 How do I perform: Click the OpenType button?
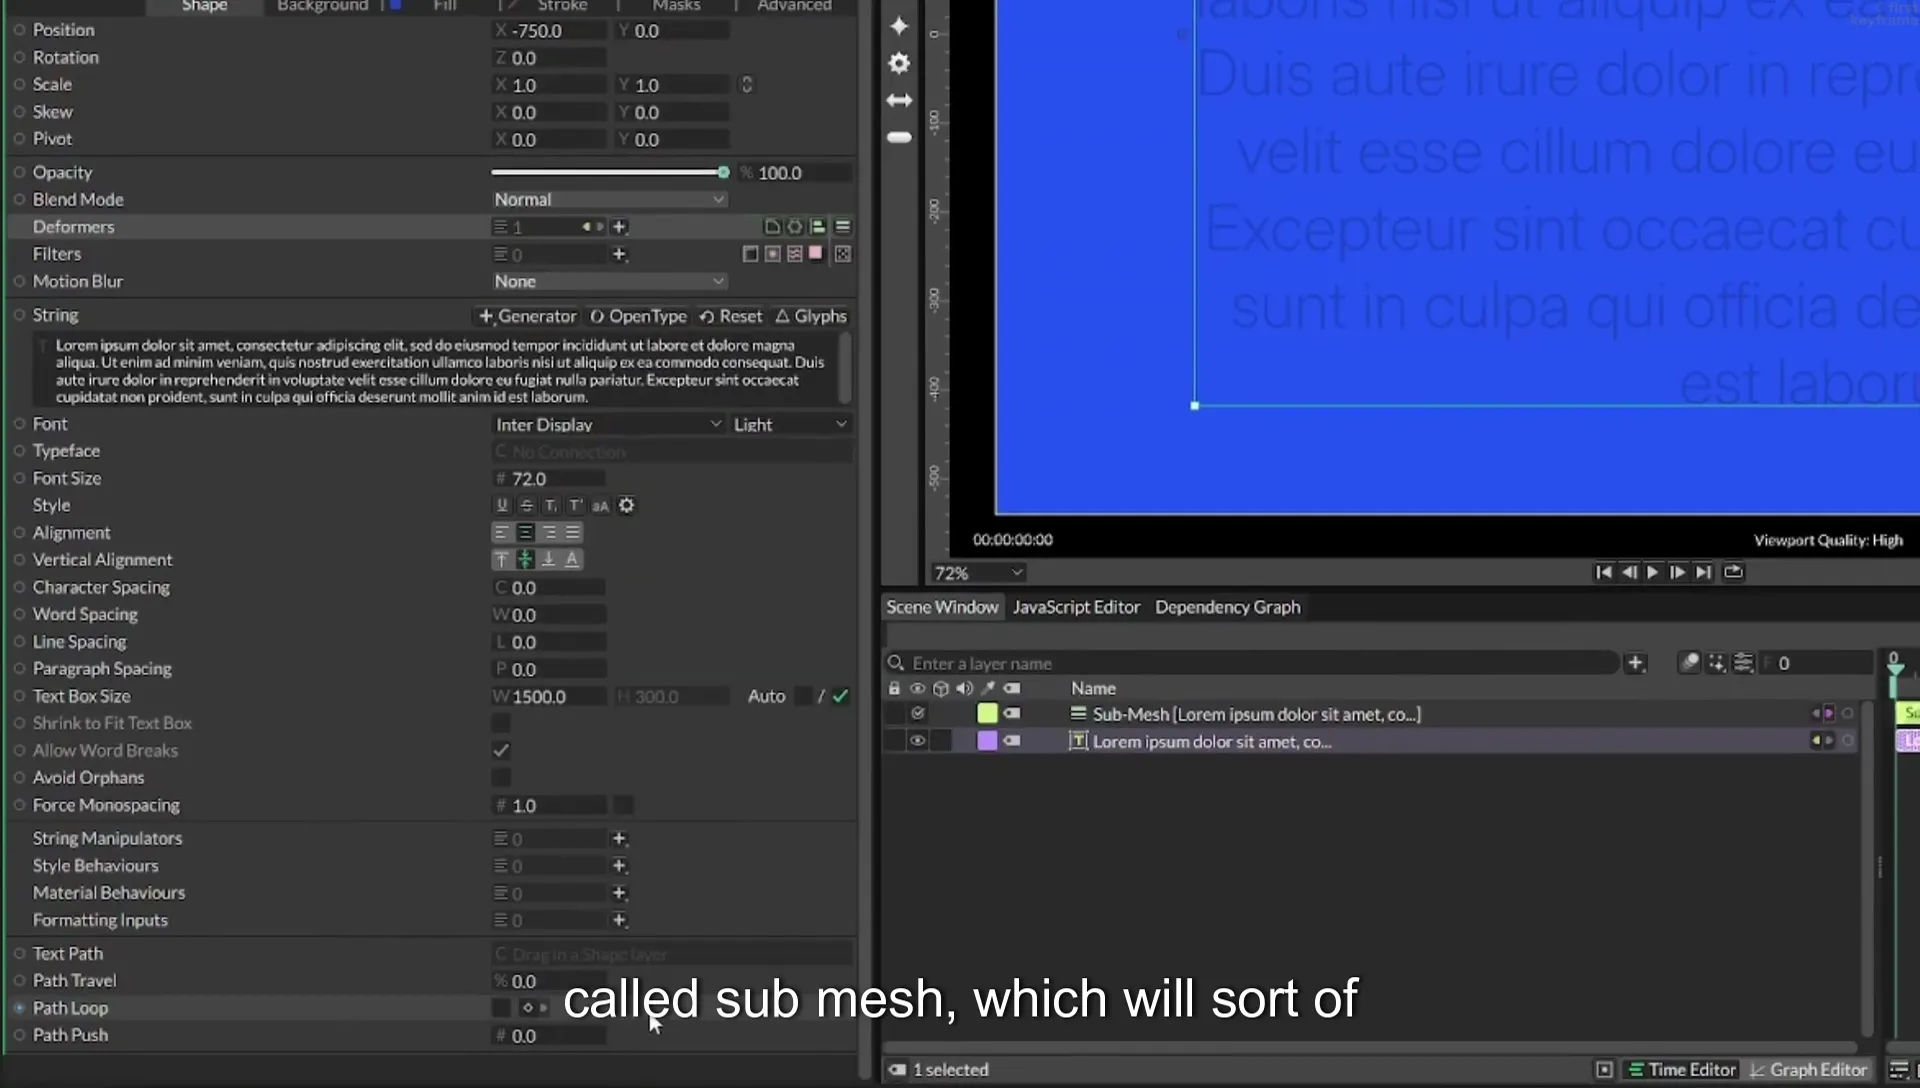[638, 316]
